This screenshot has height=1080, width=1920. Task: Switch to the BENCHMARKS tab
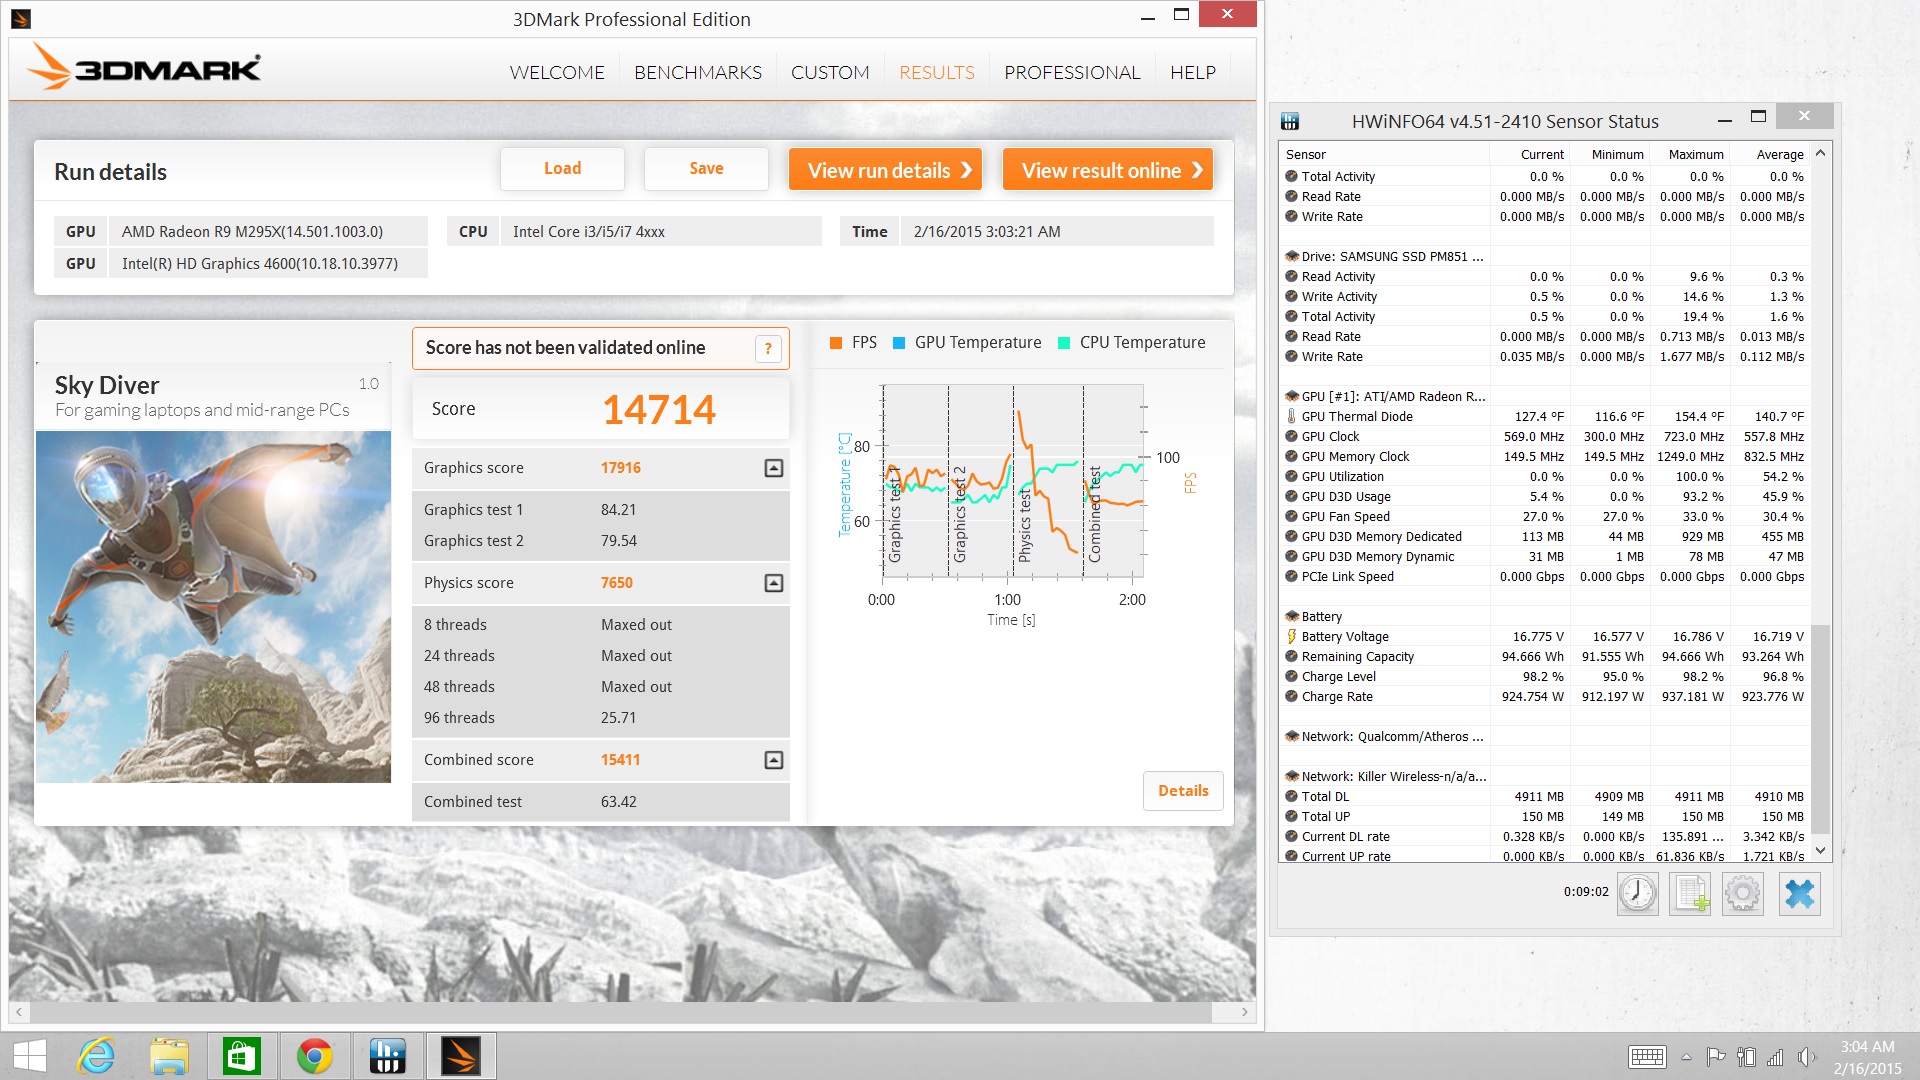[x=698, y=72]
